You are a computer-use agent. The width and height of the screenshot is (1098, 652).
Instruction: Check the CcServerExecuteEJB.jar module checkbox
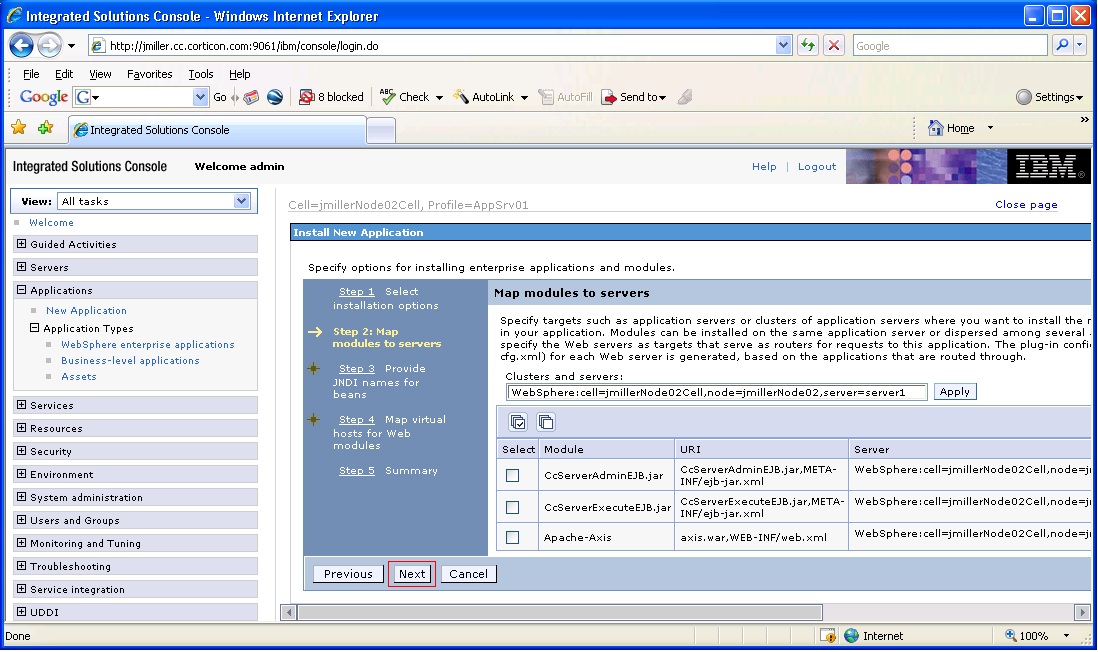pos(513,507)
